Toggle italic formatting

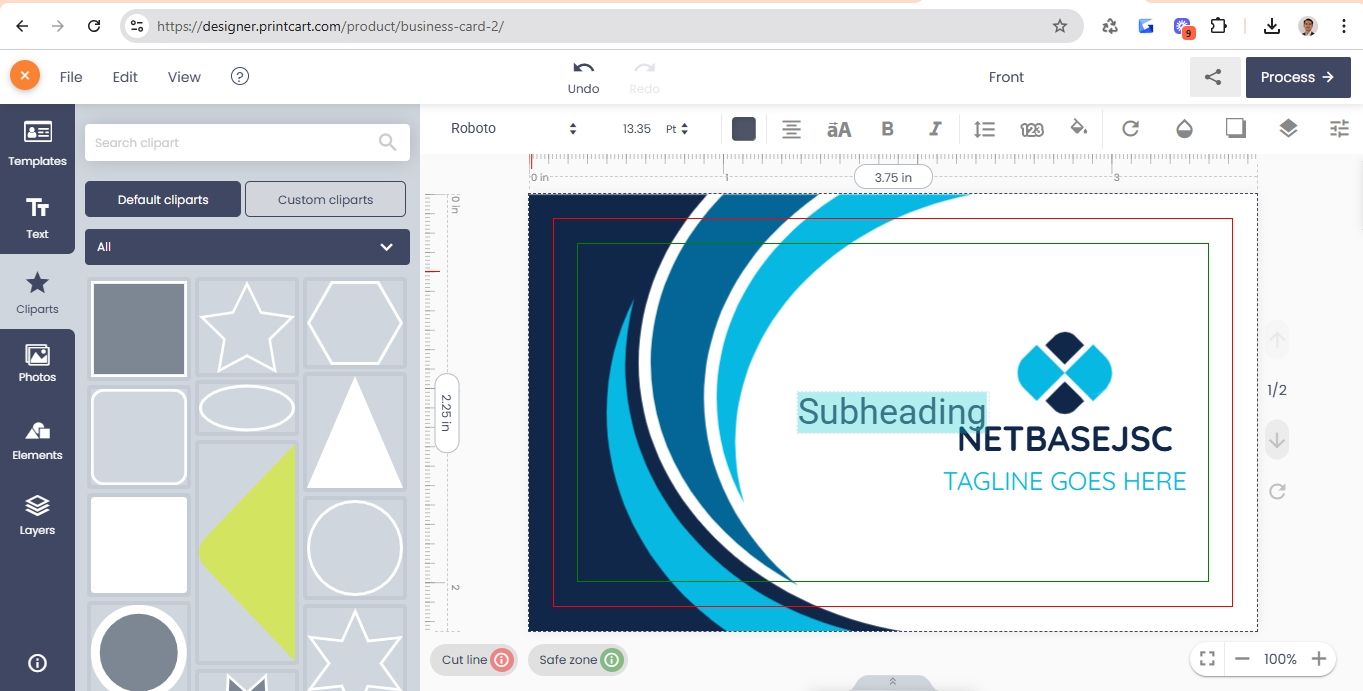tap(935, 129)
